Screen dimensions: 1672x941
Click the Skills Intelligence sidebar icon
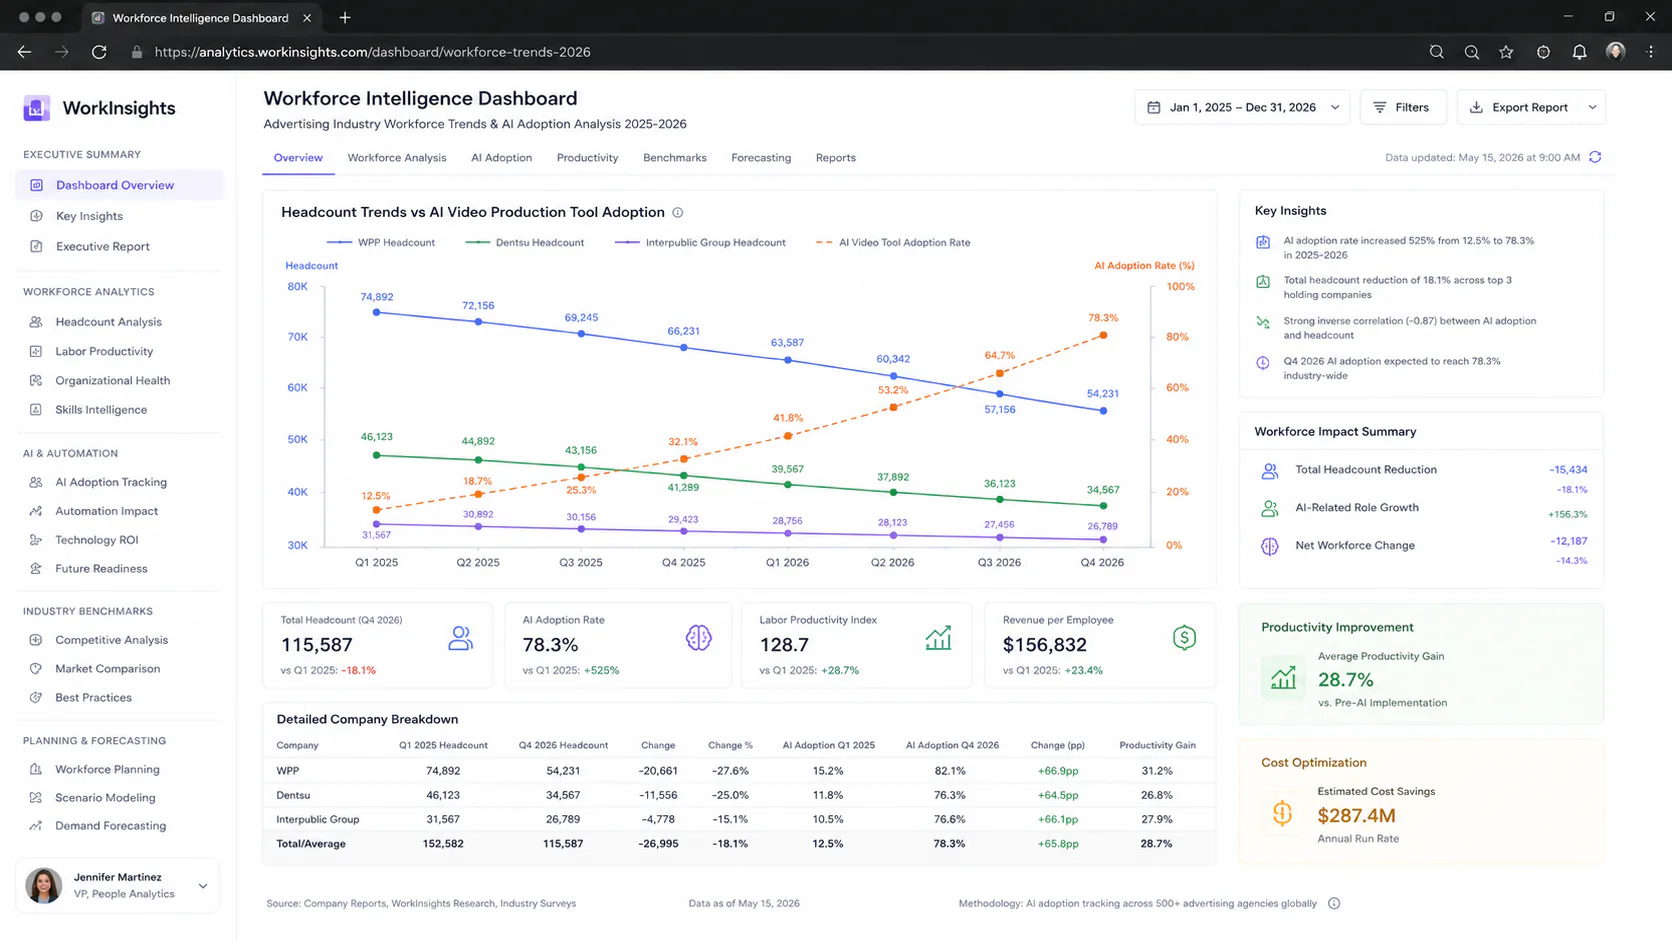pos(36,409)
